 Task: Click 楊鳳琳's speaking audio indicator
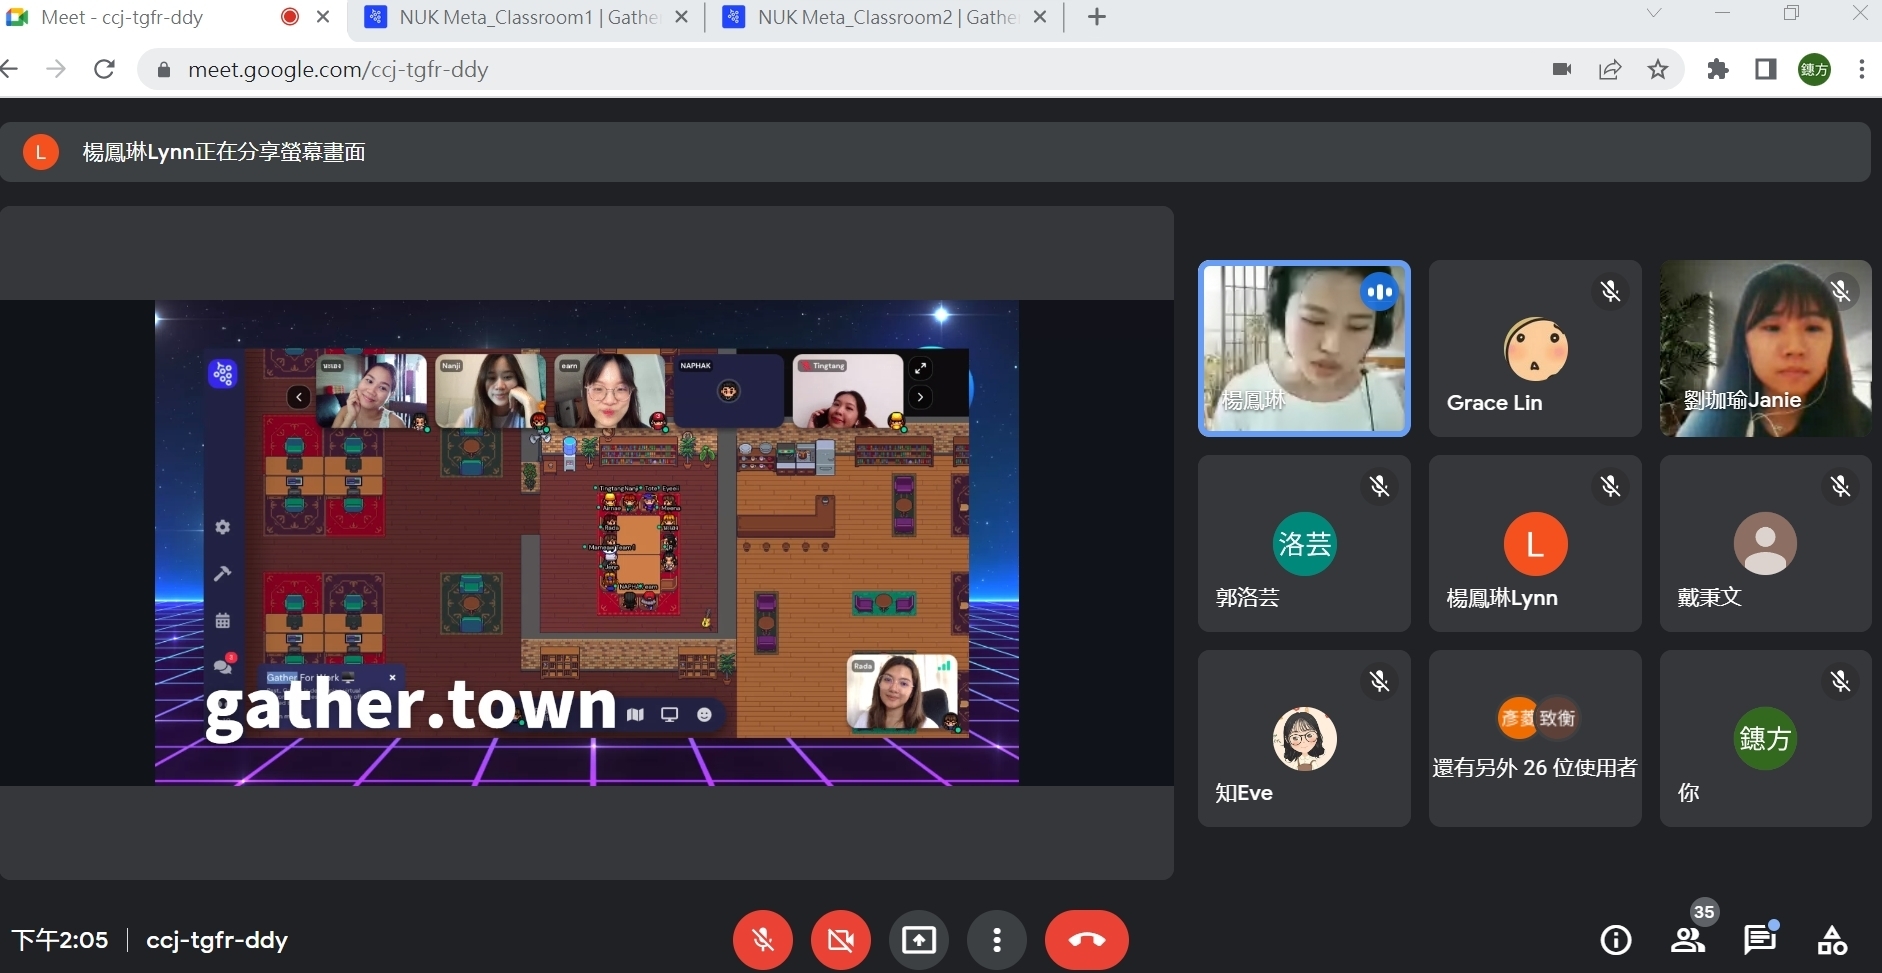coord(1379,292)
